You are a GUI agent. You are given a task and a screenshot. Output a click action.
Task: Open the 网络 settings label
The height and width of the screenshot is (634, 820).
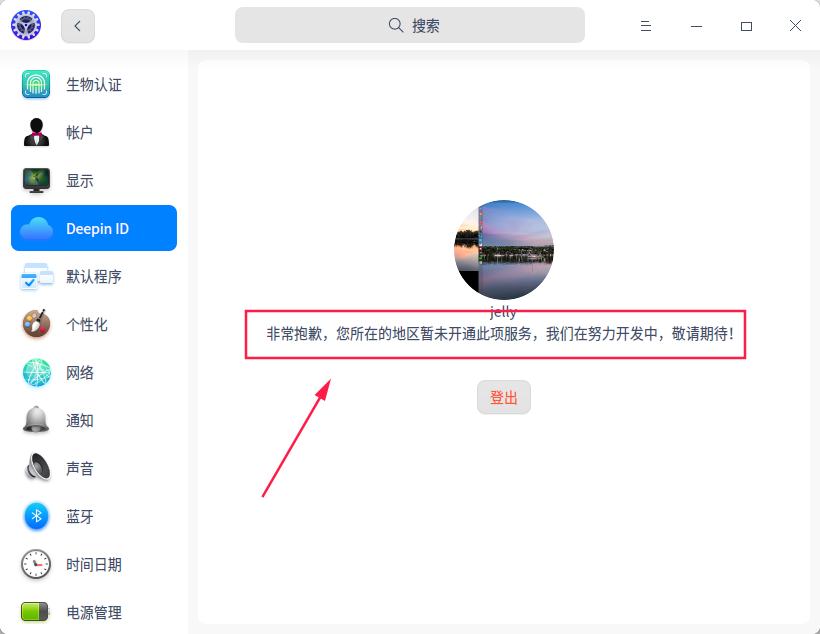tap(79, 372)
